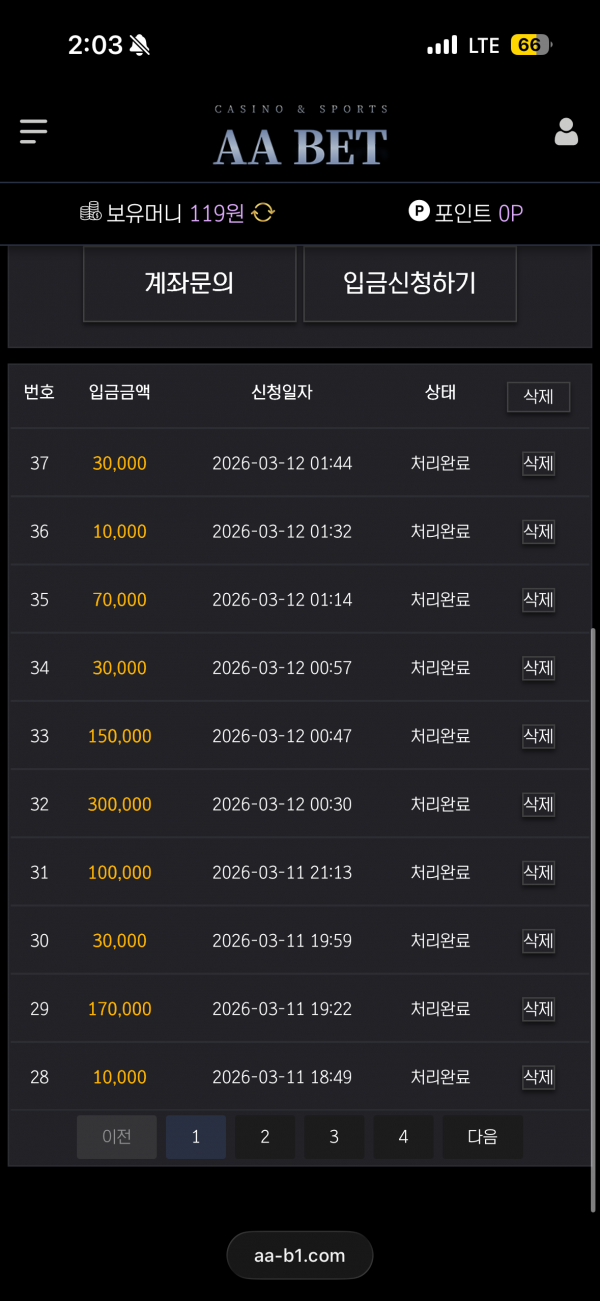
Task: Tap the aa-b1.com address bar
Action: click(x=300, y=1255)
